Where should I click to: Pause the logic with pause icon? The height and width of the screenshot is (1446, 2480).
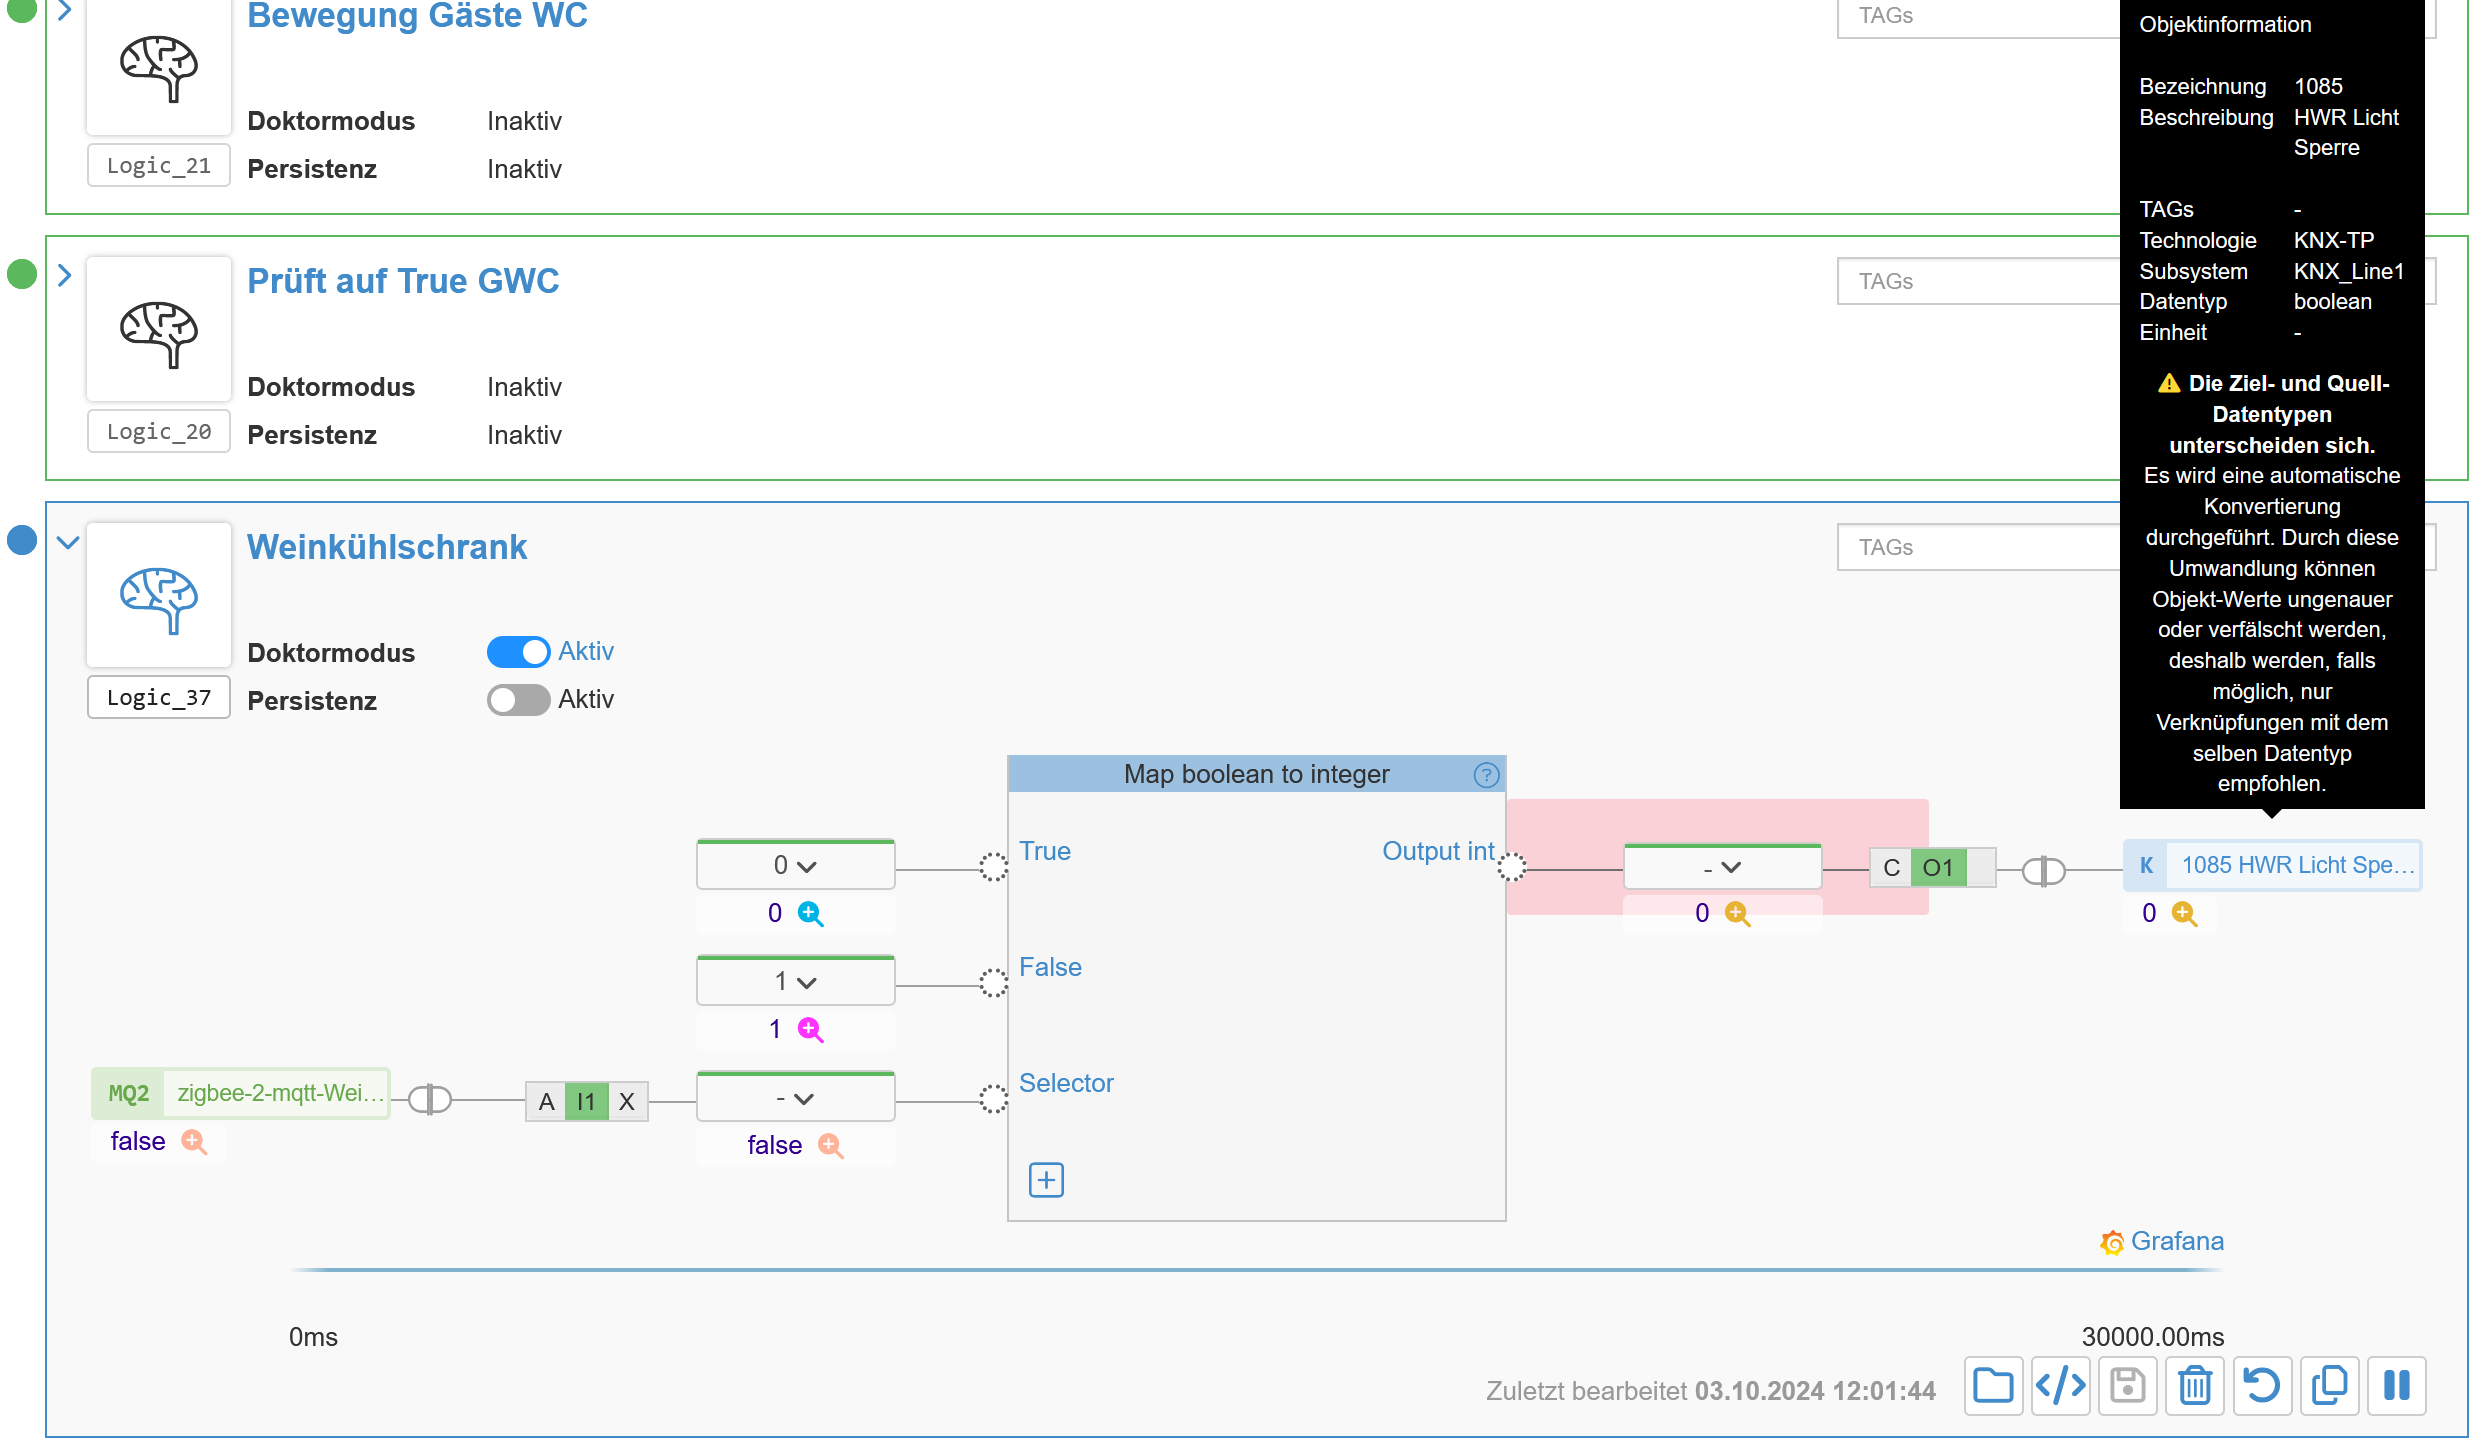point(2396,1386)
